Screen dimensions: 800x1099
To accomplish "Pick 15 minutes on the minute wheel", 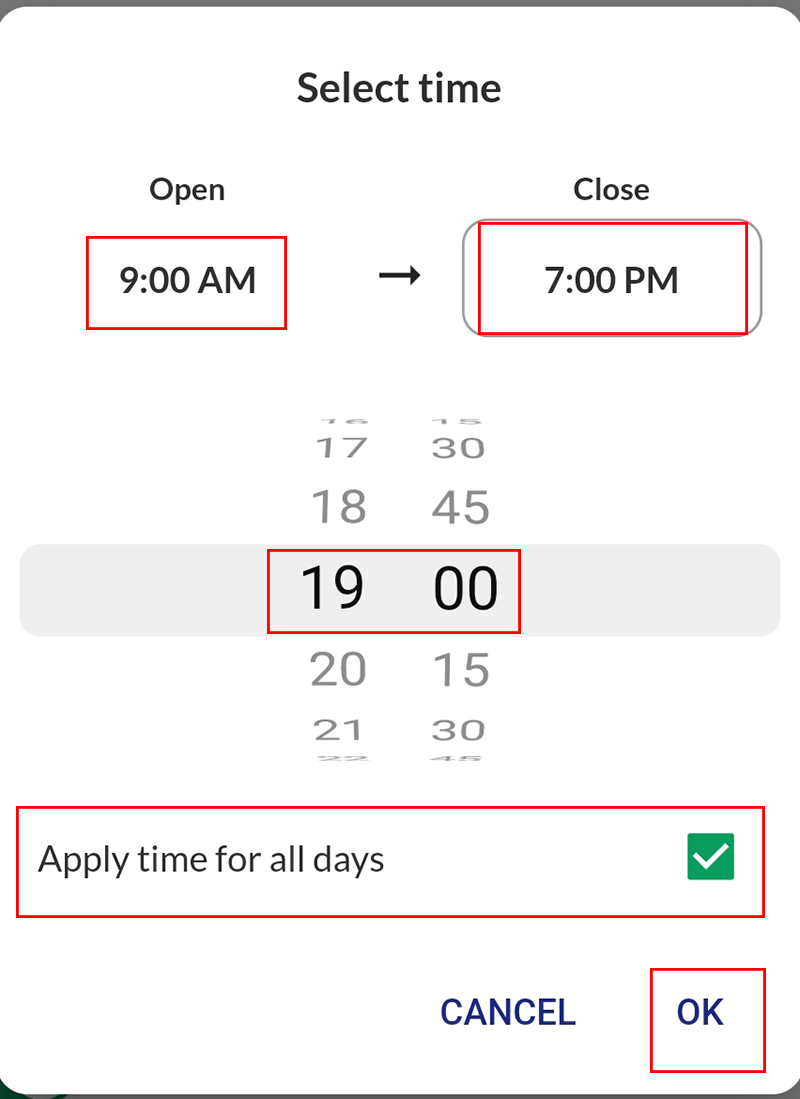I will click(460, 669).
